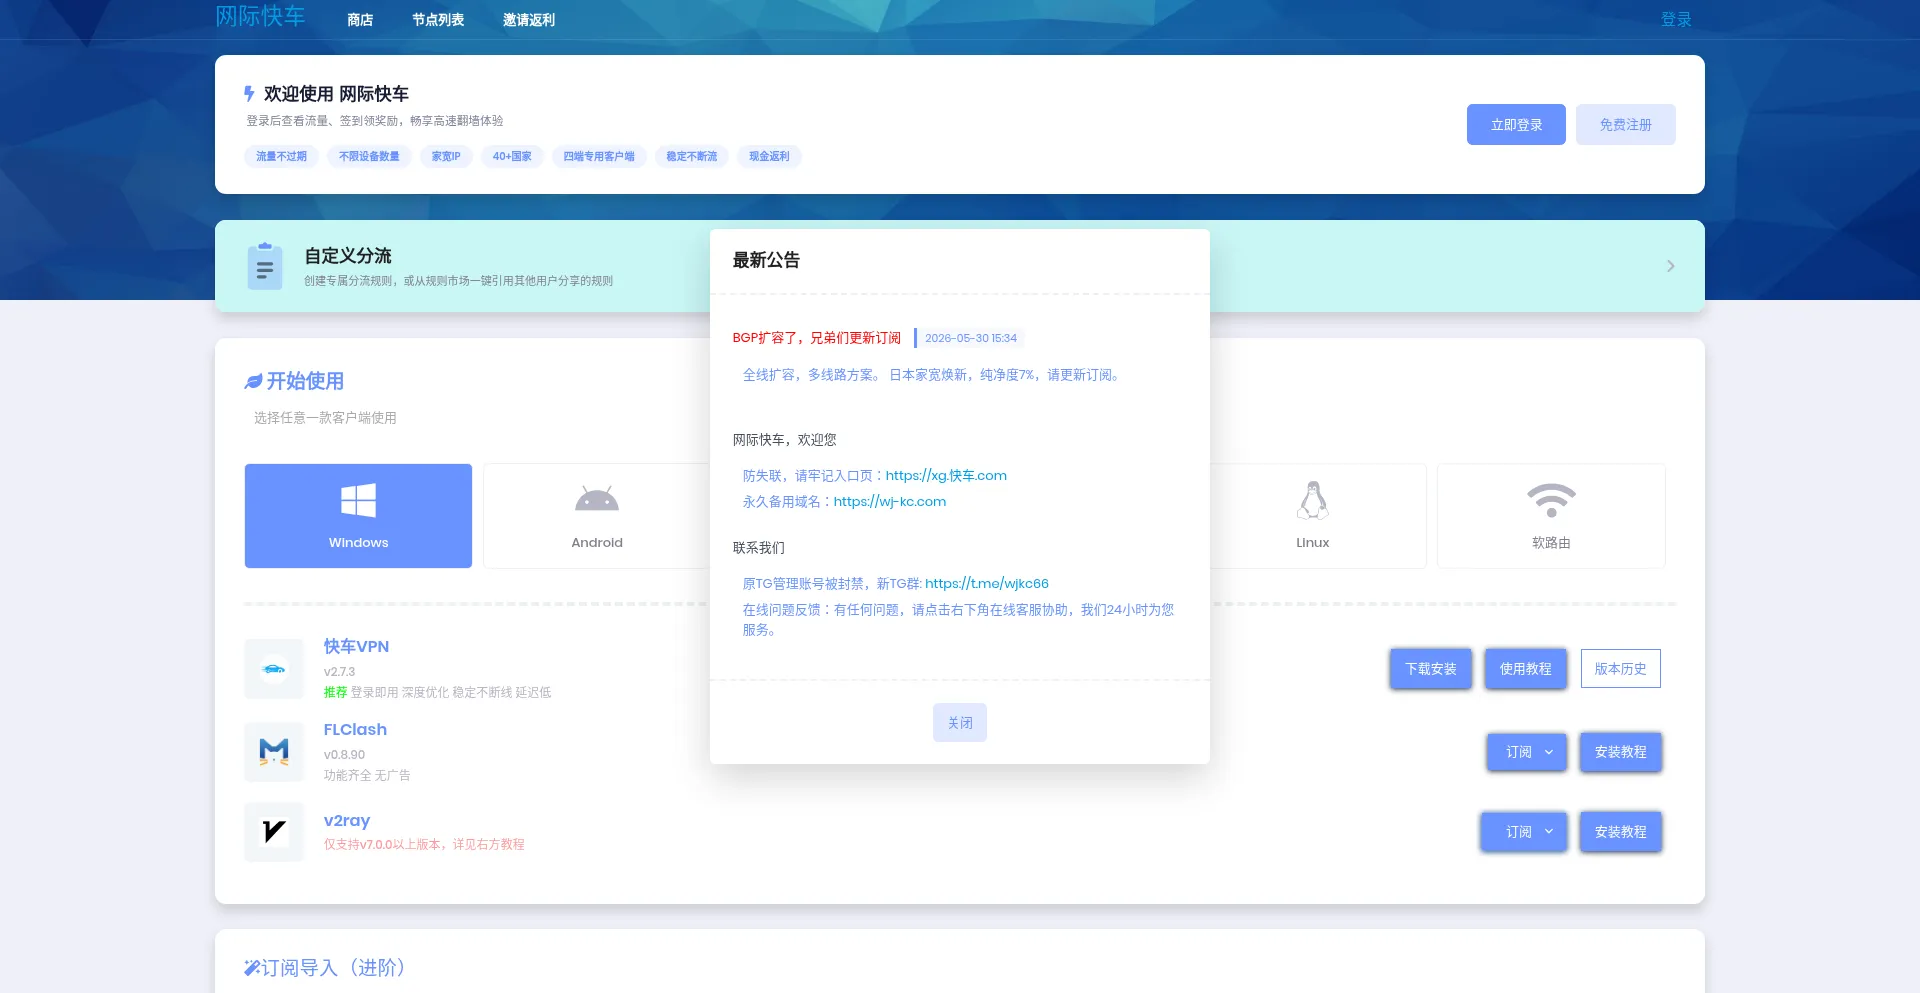
Task: Click the v2ray app icon
Action: tap(274, 832)
